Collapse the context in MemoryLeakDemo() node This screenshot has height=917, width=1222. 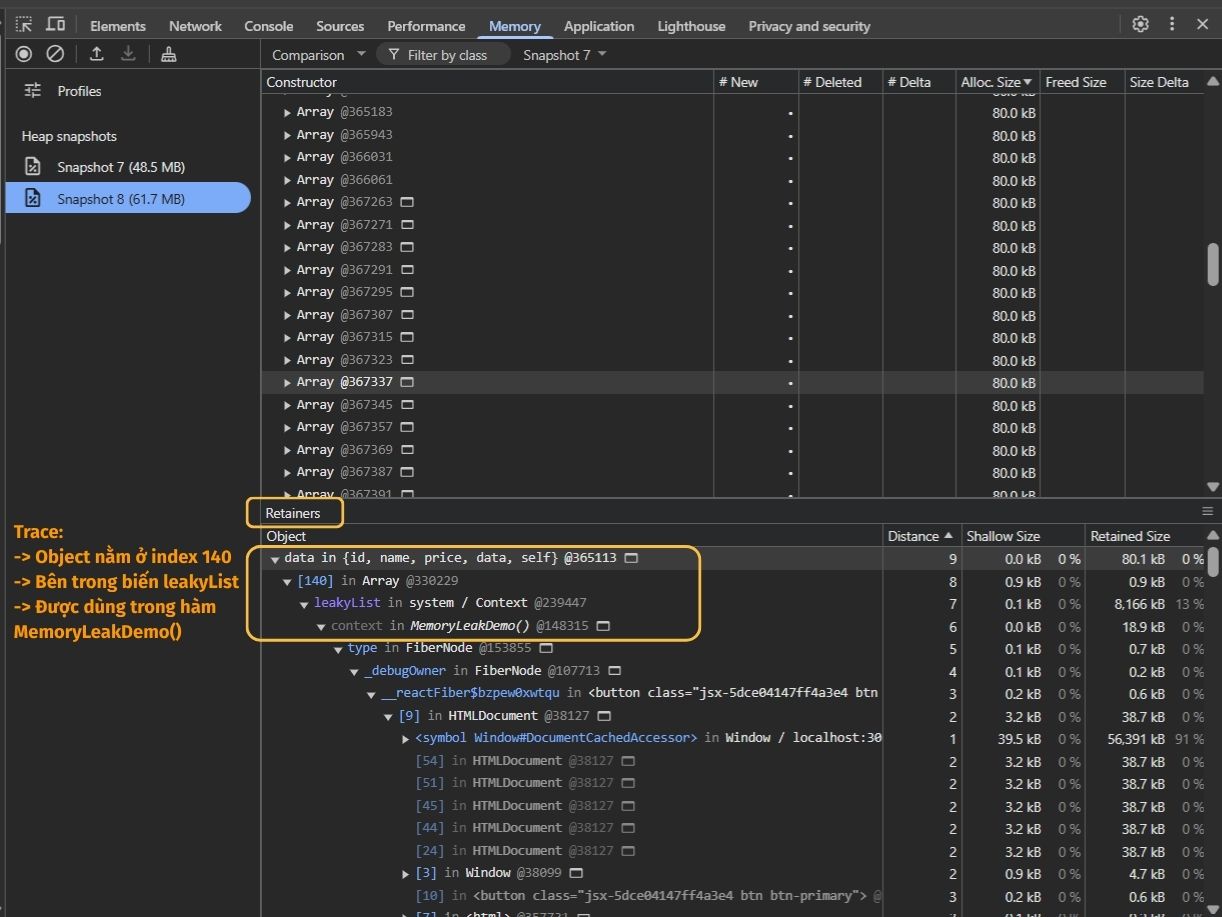tap(322, 626)
